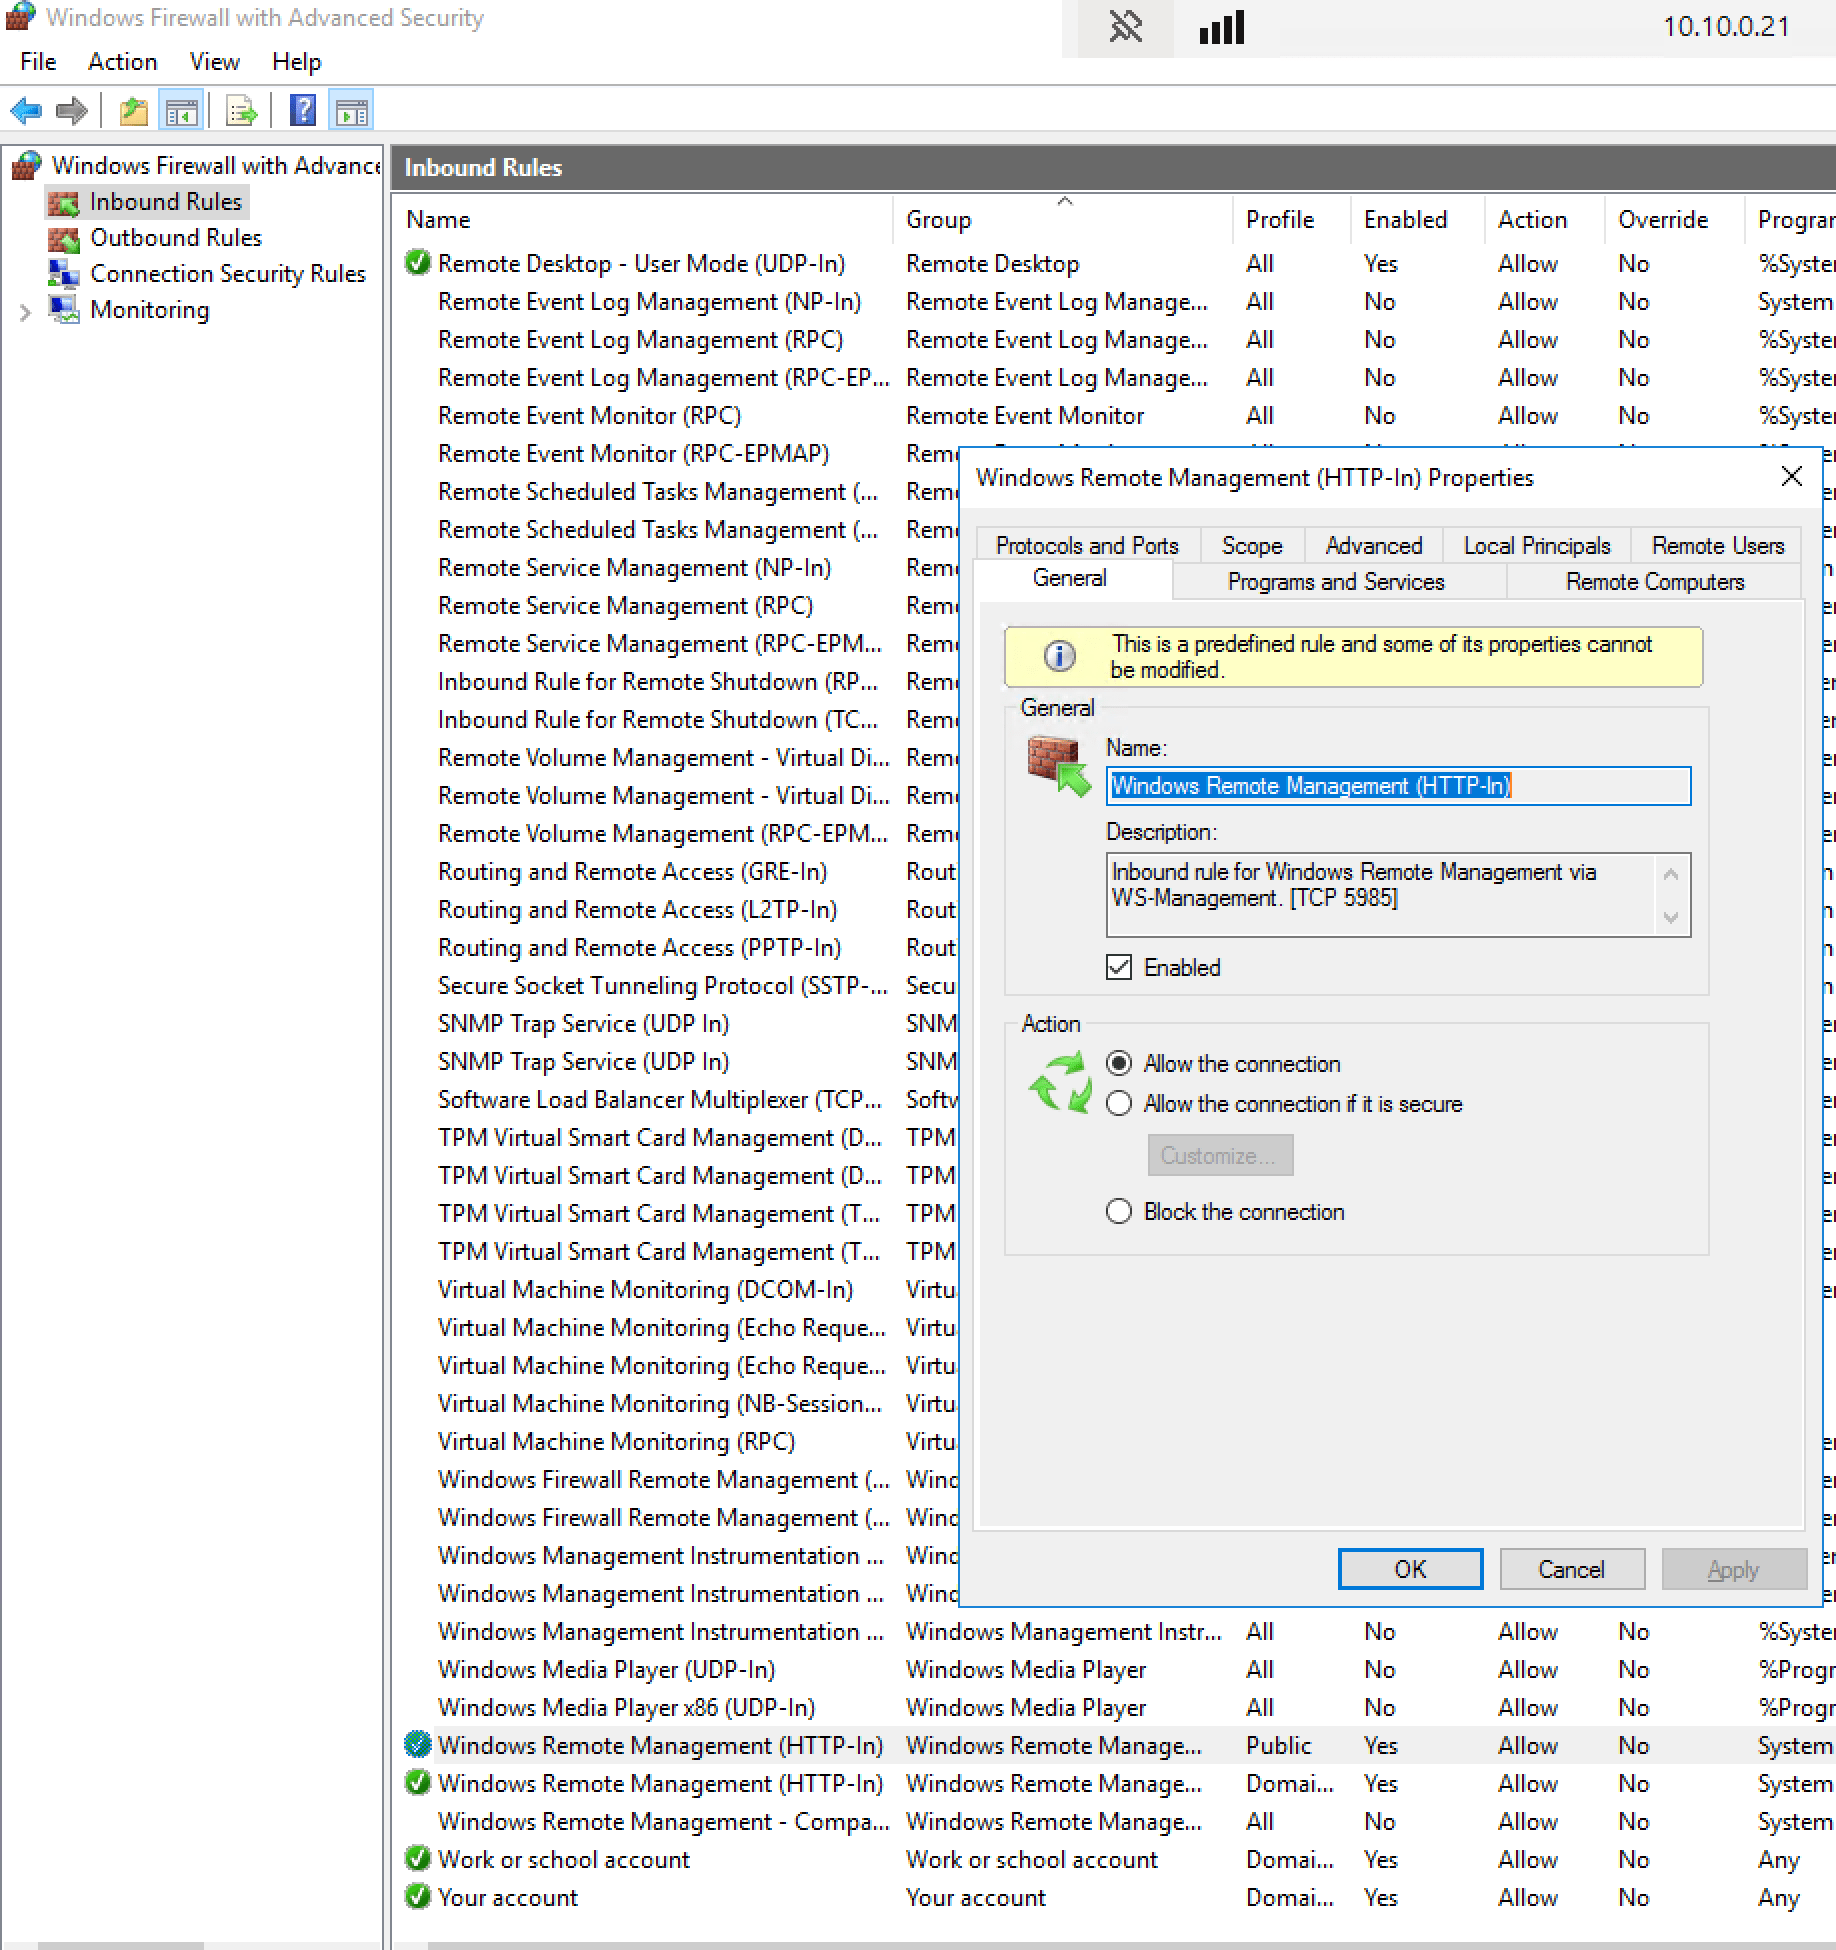The height and width of the screenshot is (1950, 1836).
Task: Toggle the action pane toolbar icon
Action: tap(351, 110)
